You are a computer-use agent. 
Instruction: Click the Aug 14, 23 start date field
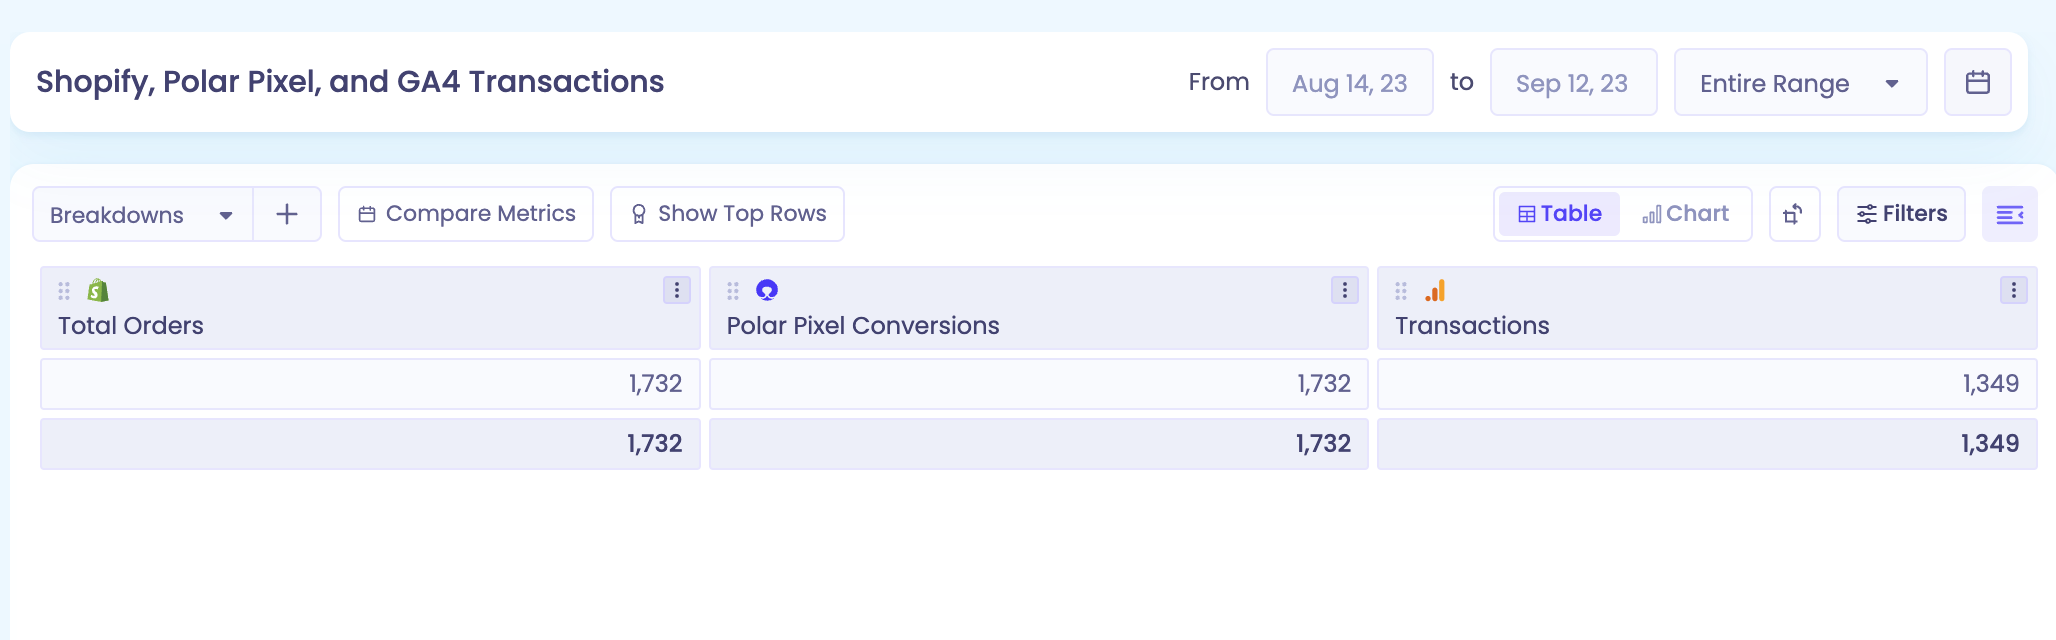point(1349,82)
